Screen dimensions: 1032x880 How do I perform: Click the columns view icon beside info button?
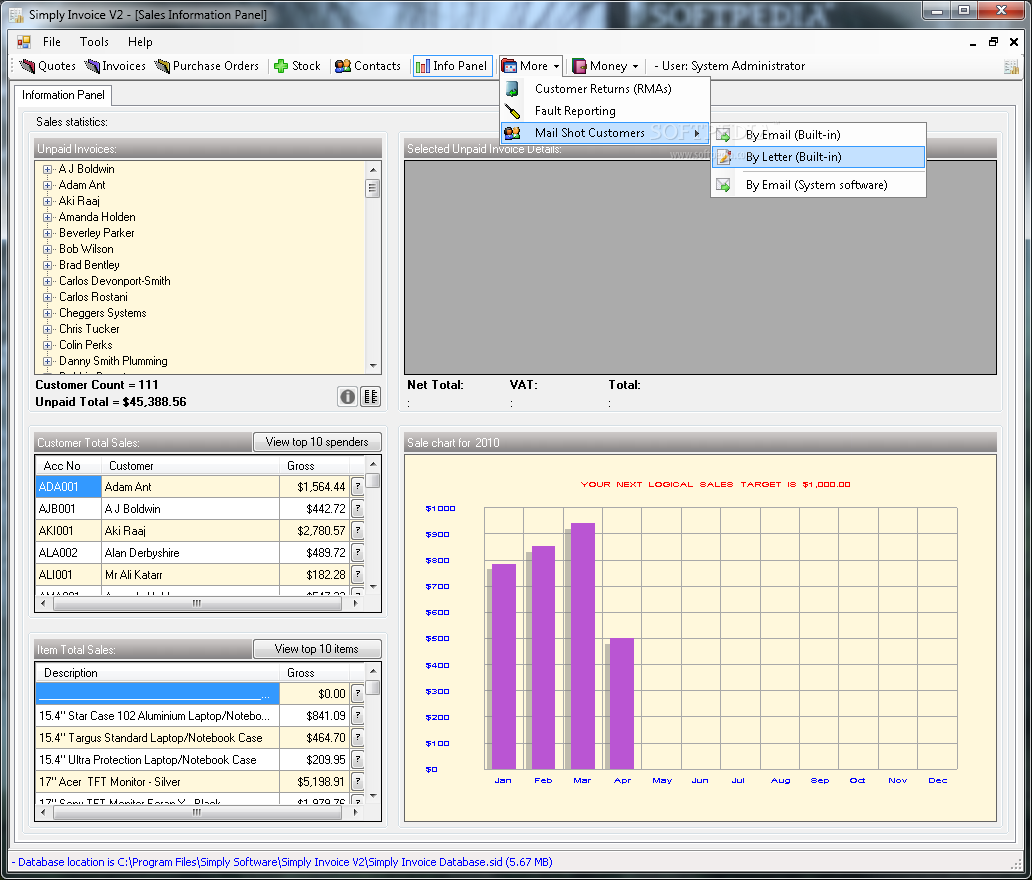371,396
